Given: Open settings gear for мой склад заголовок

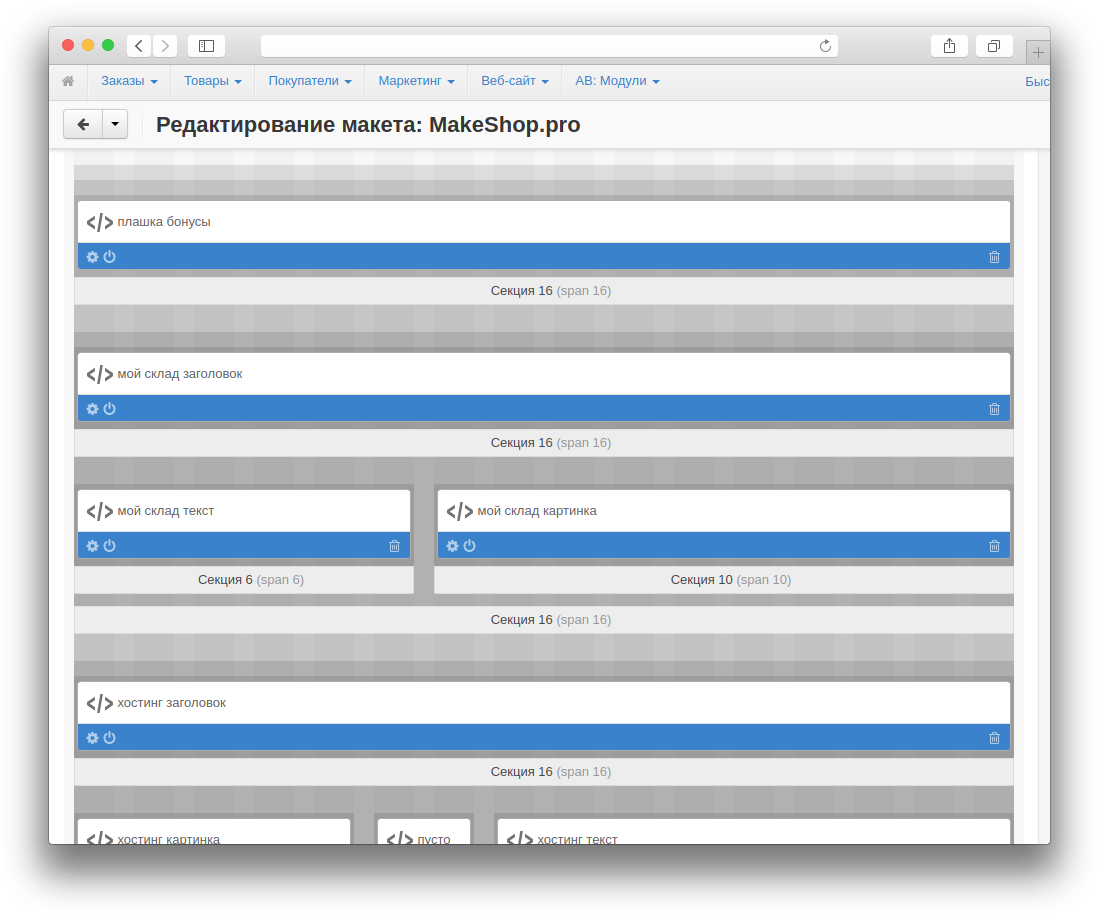Looking at the screenshot, I should (93, 409).
